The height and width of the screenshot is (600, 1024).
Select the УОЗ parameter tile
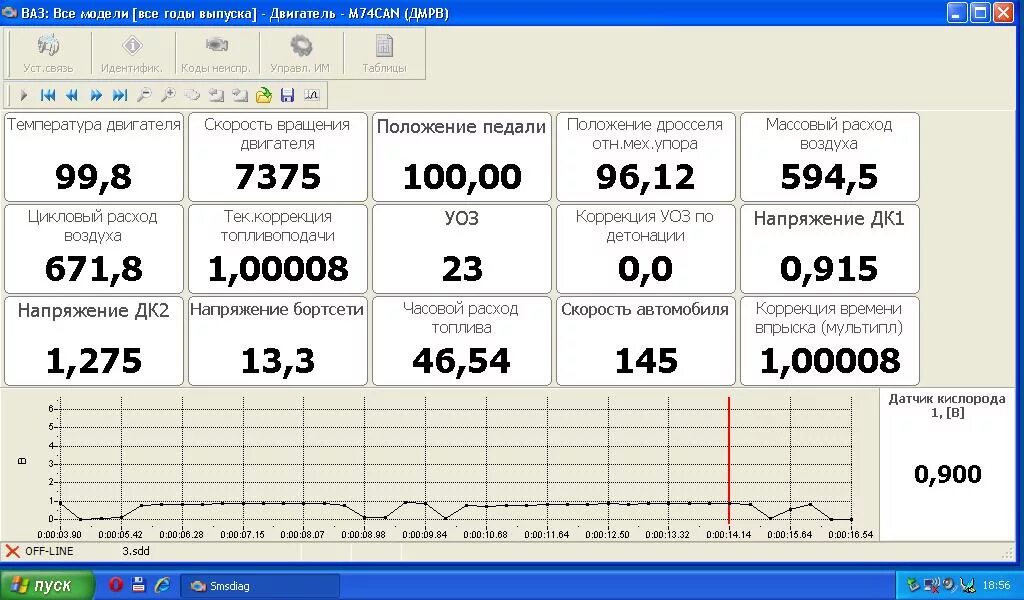coord(462,249)
